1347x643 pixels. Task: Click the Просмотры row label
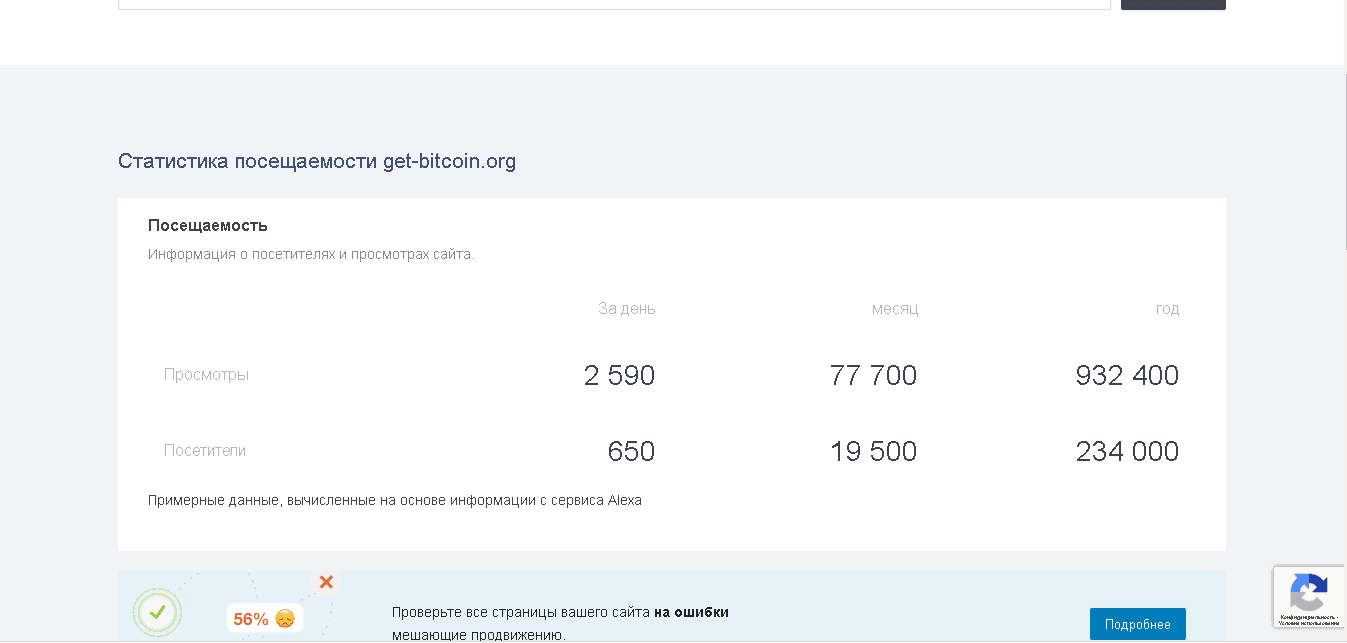pyautogui.click(x=206, y=375)
